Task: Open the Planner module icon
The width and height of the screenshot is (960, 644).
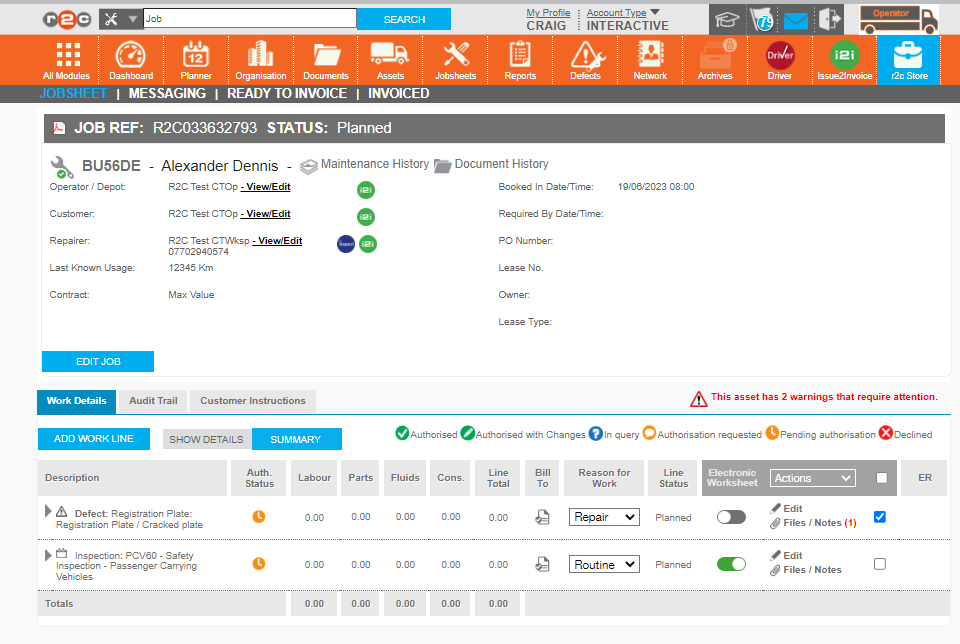Action: (x=196, y=60)
